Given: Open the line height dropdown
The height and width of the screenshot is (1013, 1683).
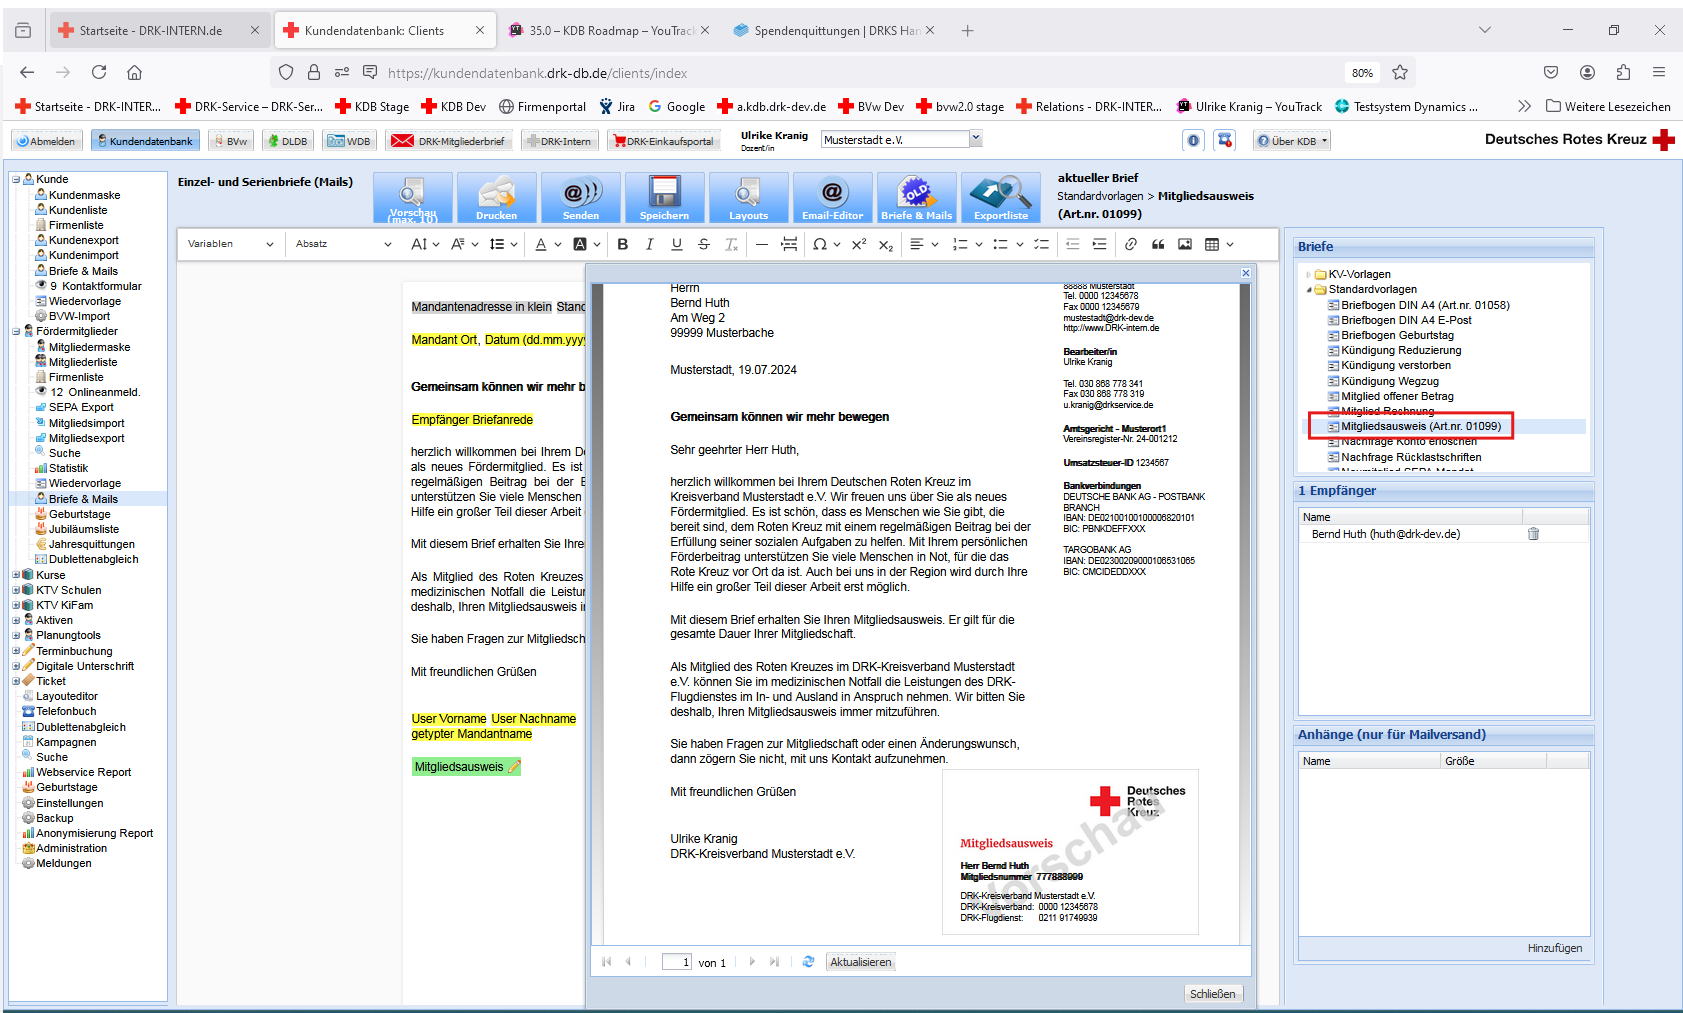Looking at the screenshot, I should [x=503, y=244].
